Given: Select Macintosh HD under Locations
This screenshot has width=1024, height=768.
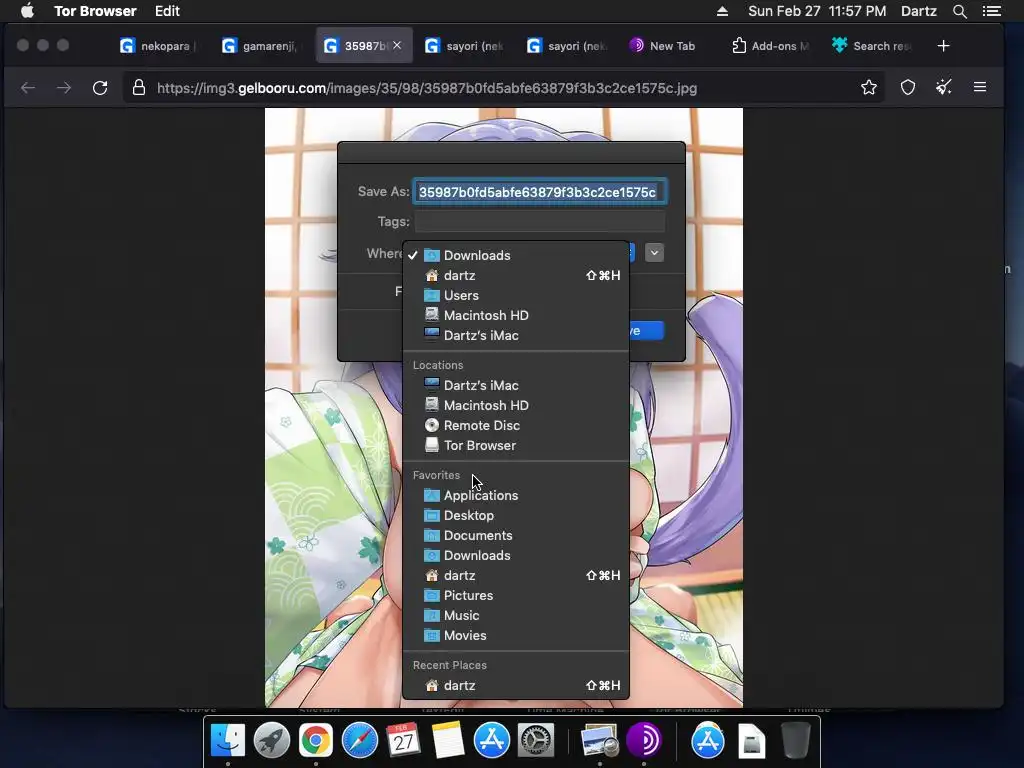Looking at the screenshot, I should coord(516,406).
